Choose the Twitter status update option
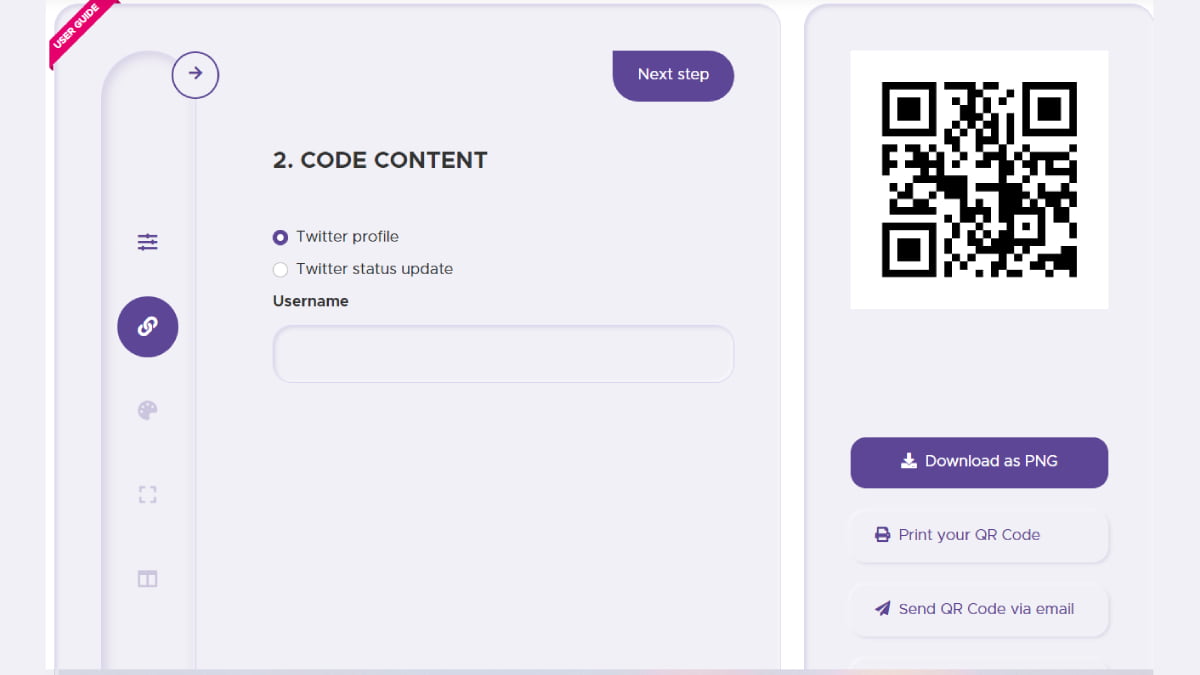 coord(280,269)
